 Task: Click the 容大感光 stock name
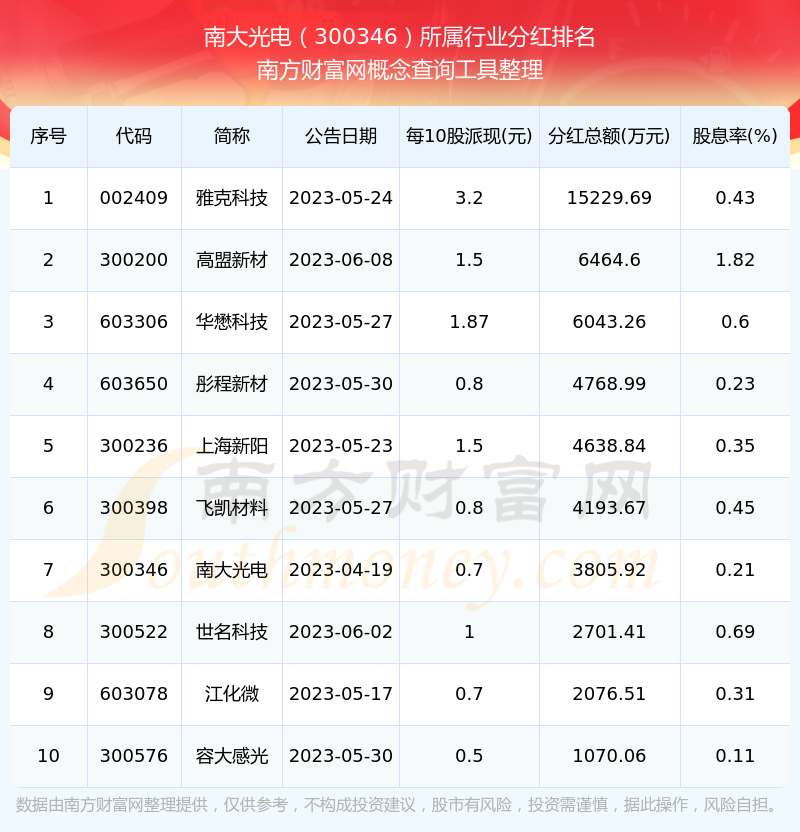point(232,756)
